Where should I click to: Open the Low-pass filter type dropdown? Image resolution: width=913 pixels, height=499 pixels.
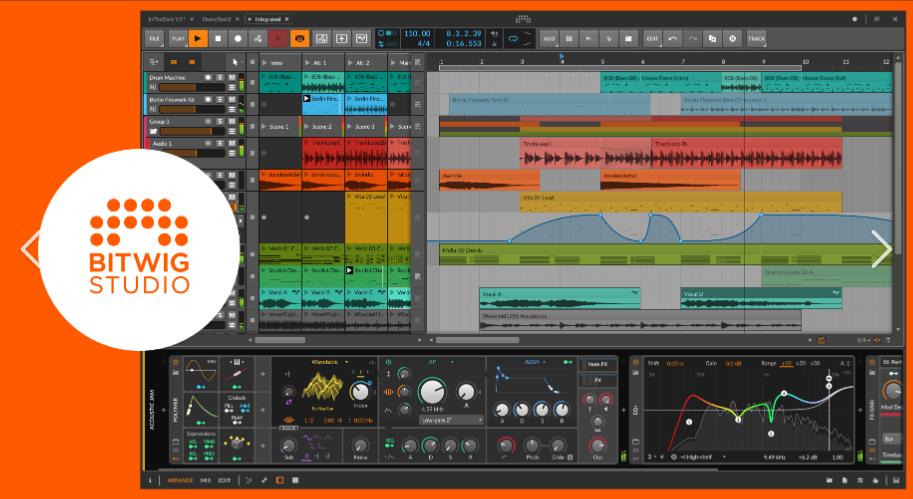[x=452, y=420]
